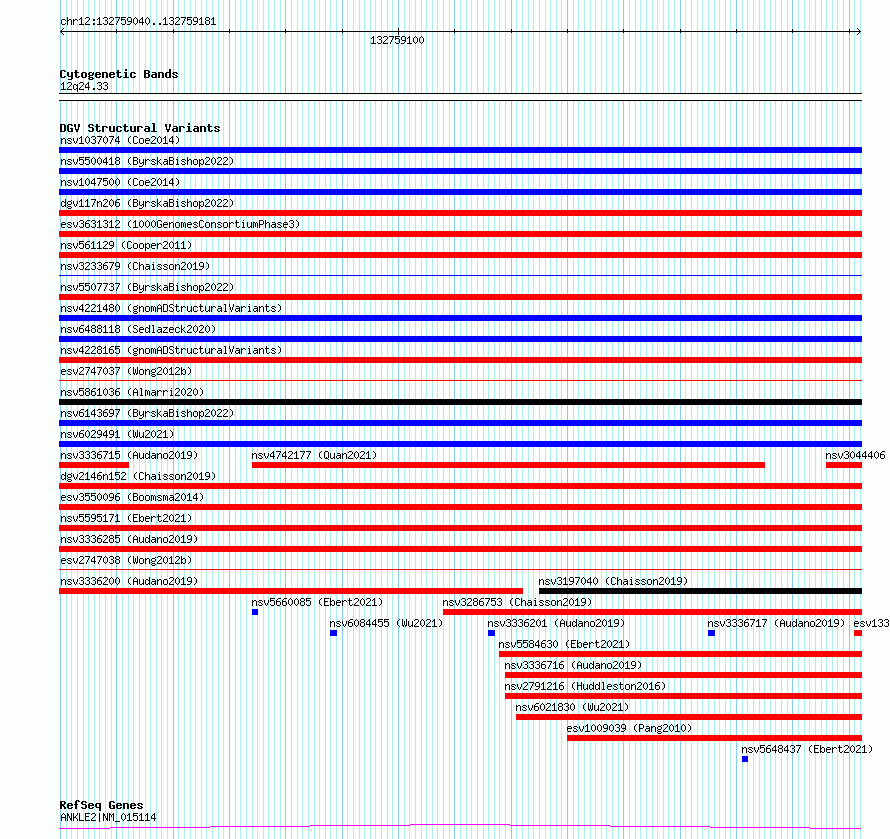Click the nsv5500418 (ByrskaBishop2022) label
890x839 pixels.
tap(147, 161)
